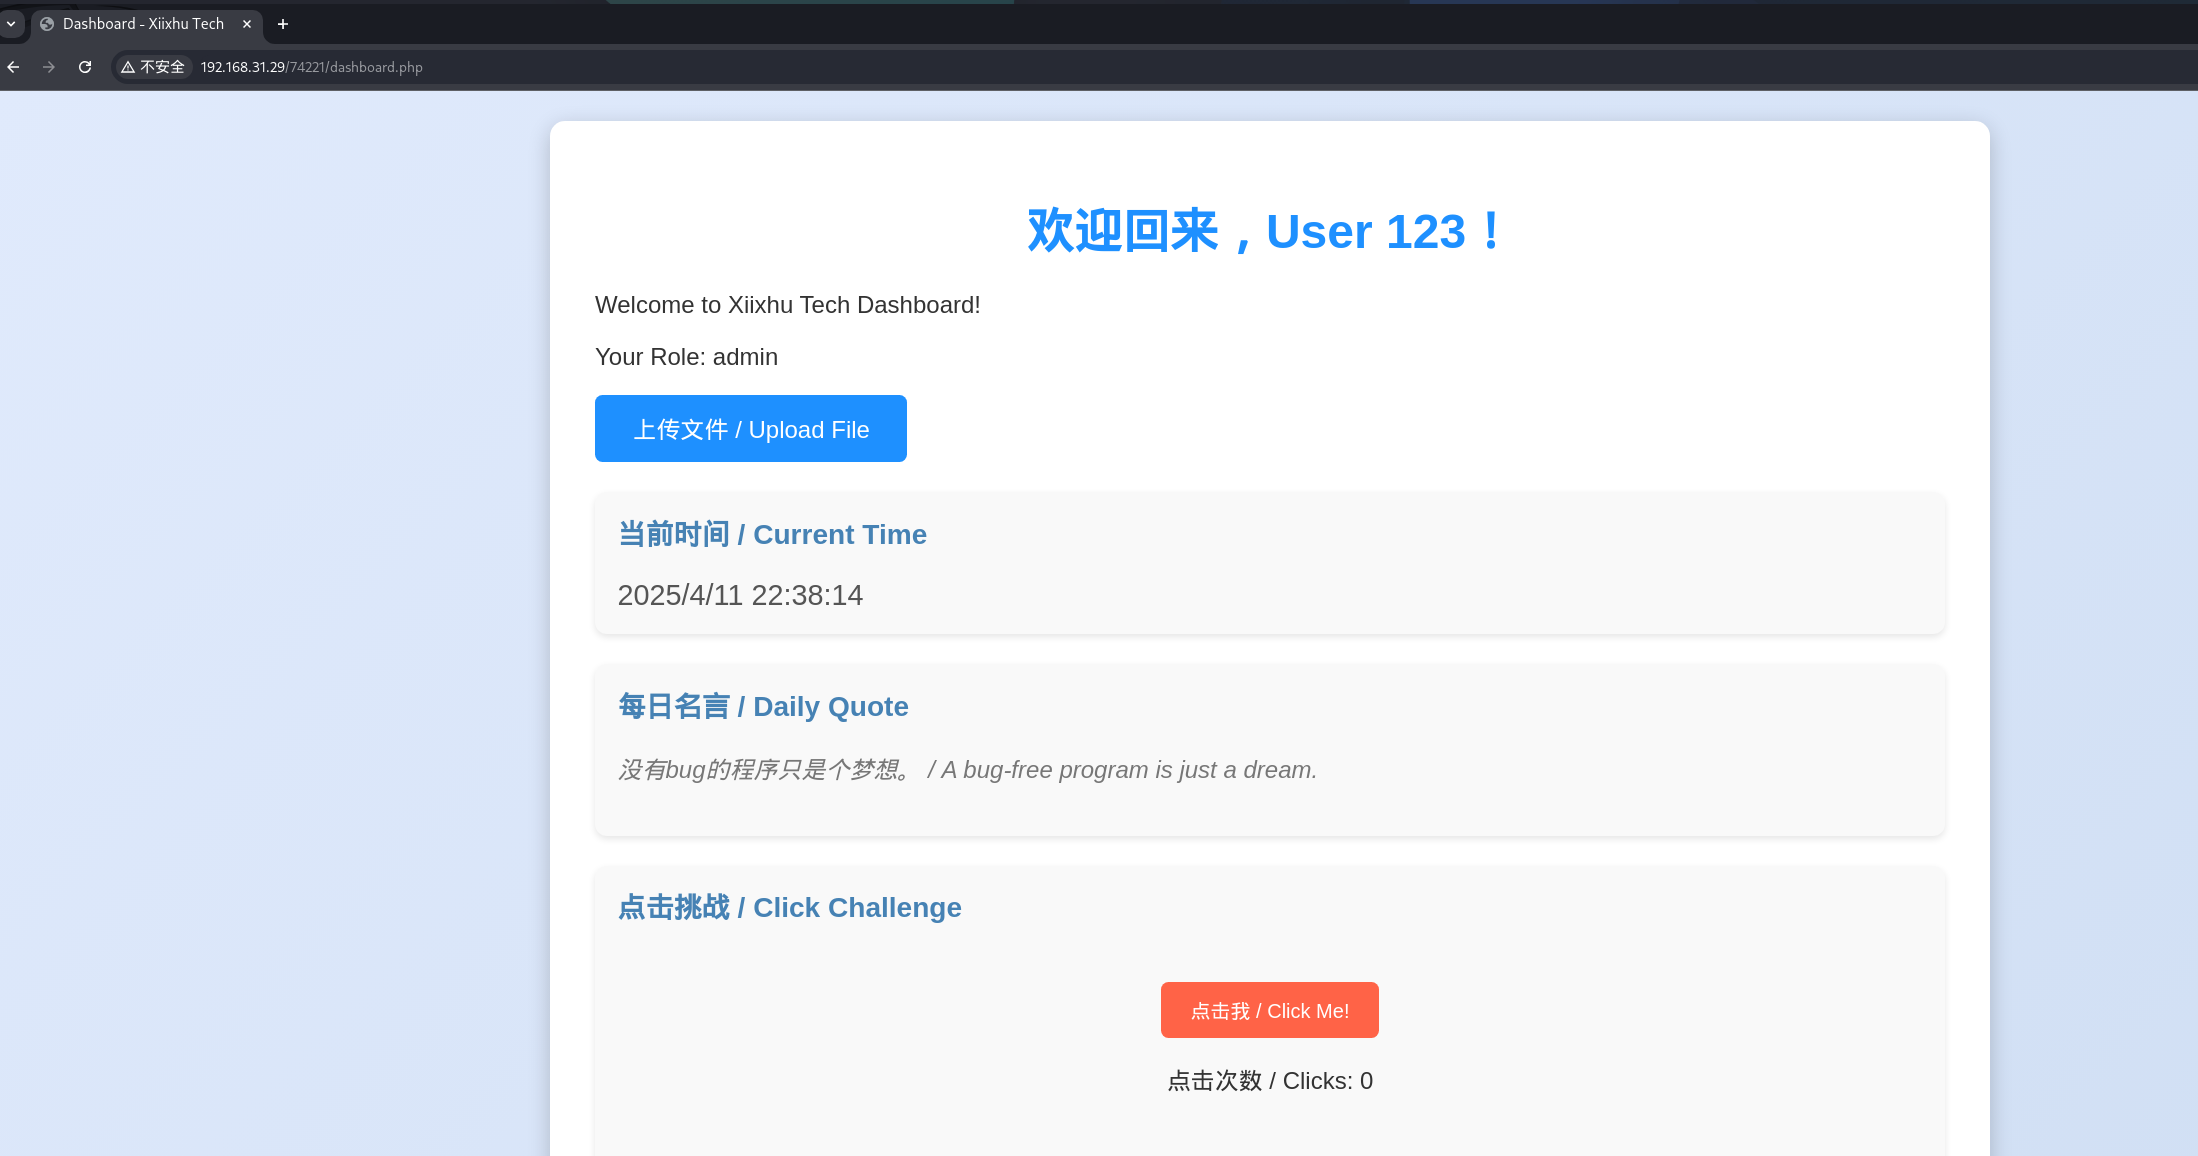Click the not-secure warning triangle icon
2198x1156 pixels.
click(x=128, y=67)
